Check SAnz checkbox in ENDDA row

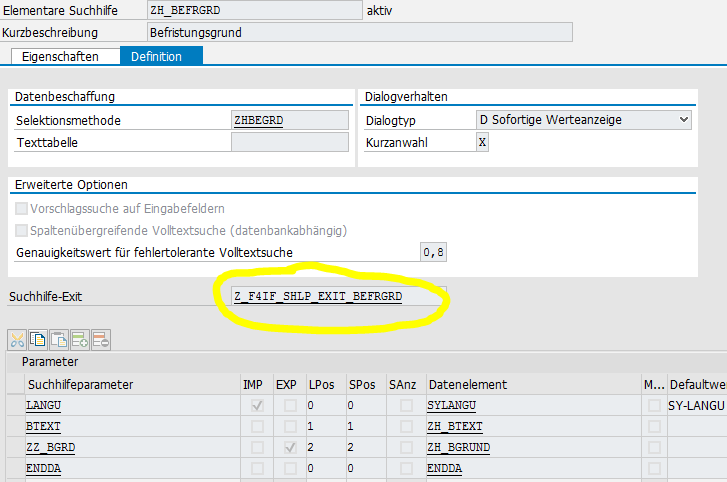point(406,468)
